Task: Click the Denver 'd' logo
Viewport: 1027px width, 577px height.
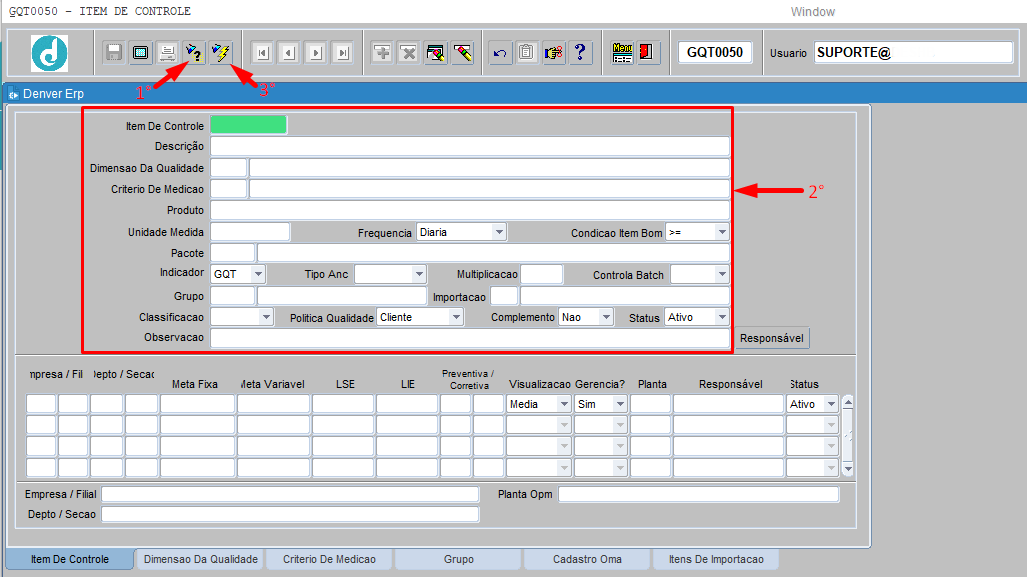Action: click(x=50, y=52)
